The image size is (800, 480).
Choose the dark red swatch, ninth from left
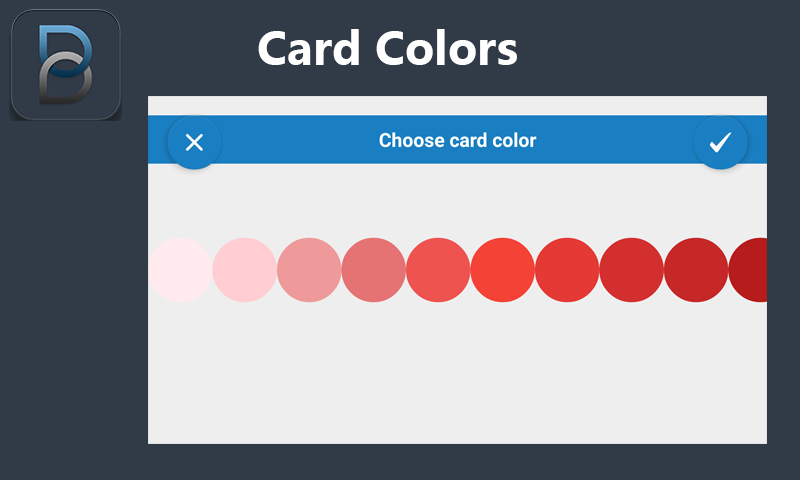[695, 270]
